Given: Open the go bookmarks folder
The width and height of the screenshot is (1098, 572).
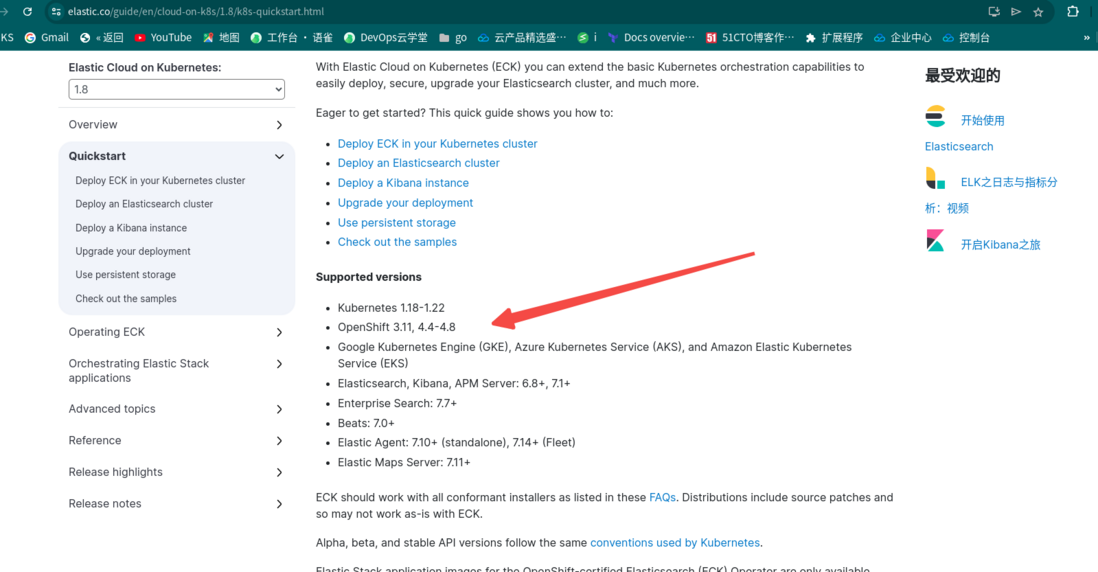Looking at the screenshot, I should [x=452, y=38].
